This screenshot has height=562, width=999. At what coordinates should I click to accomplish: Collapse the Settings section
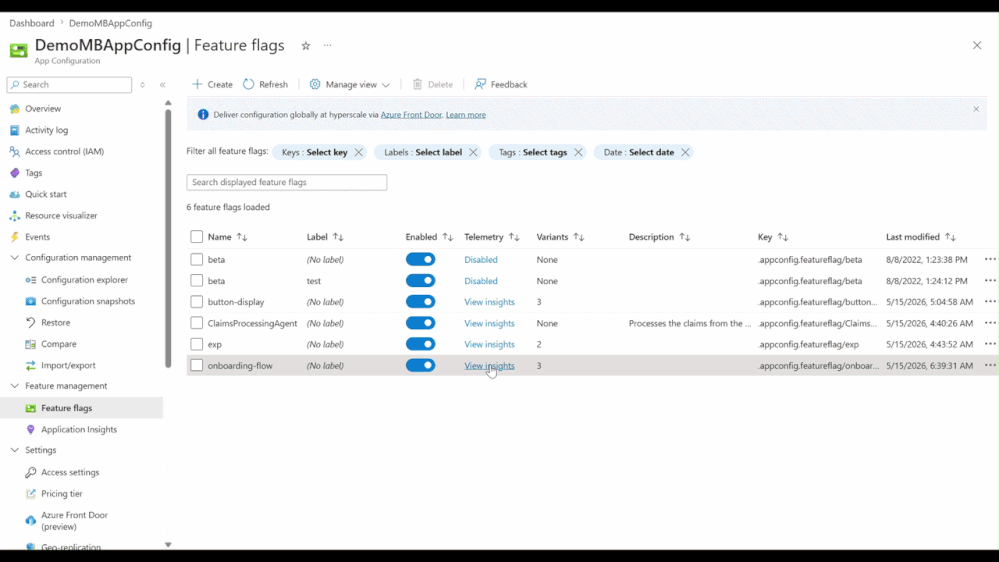pyautogui.click(x=15, y=450)
